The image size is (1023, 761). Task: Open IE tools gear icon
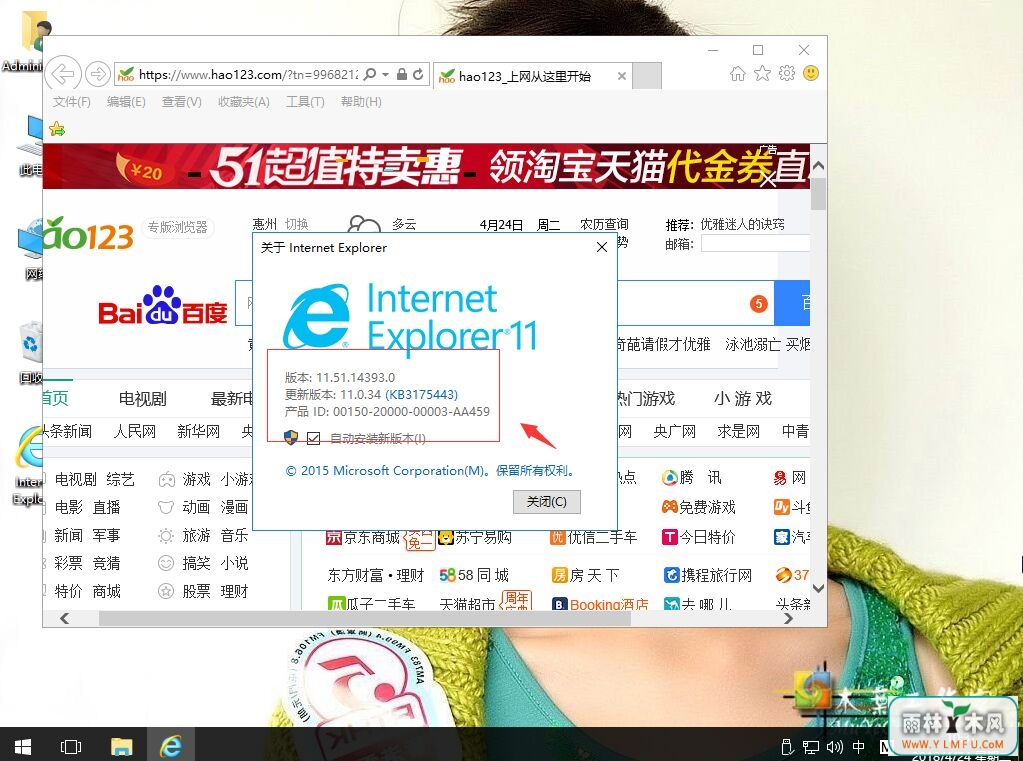787,74
